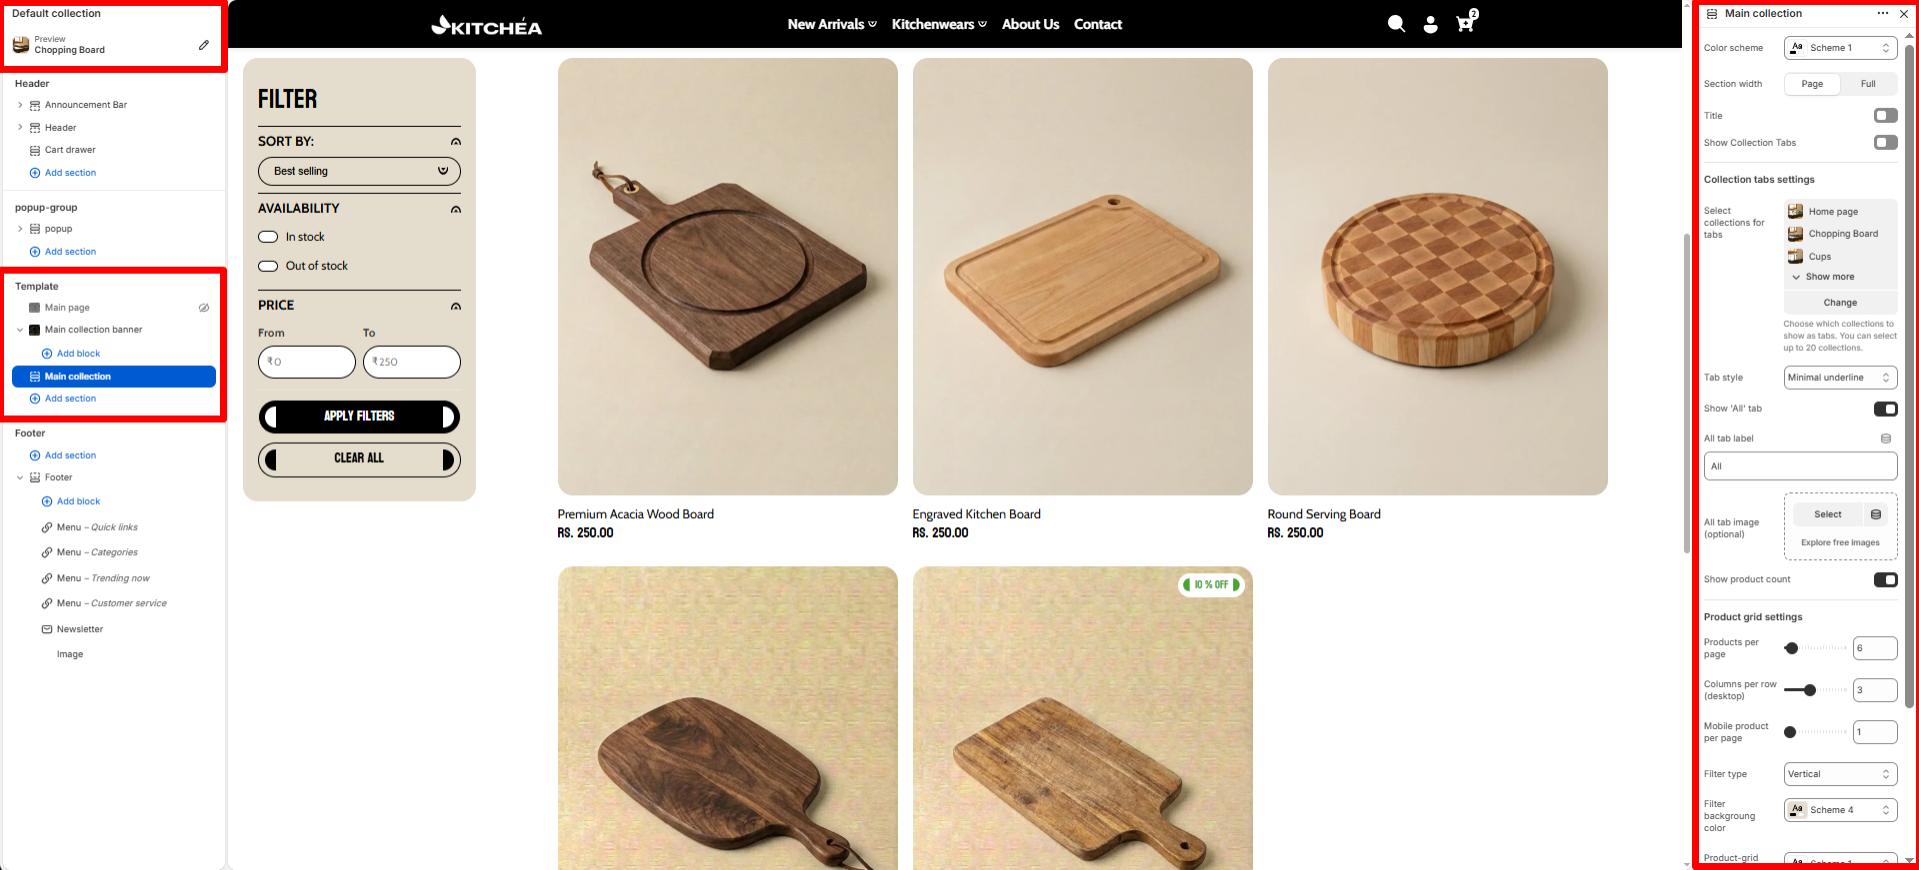Click the account icon in the navbar
Screen dimensions: 1919x870
tap(1430, 23)
